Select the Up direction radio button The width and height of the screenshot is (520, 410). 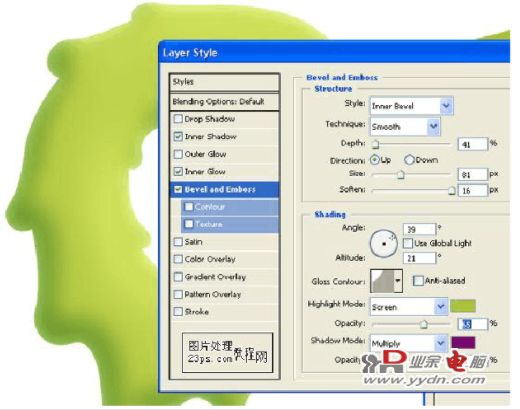pos(375,160)
